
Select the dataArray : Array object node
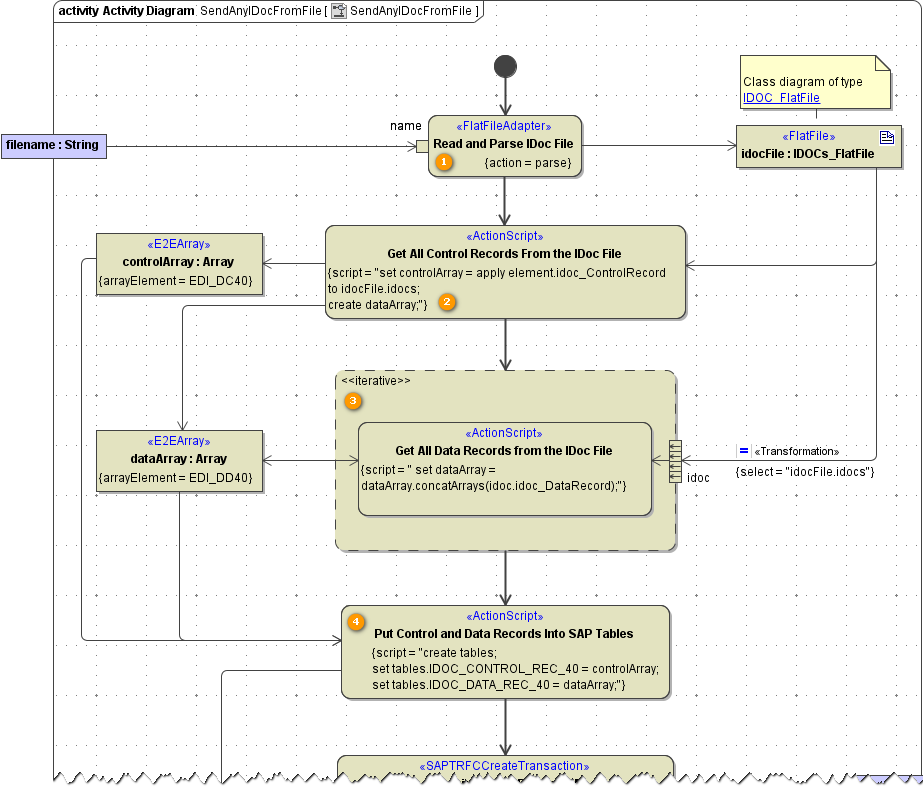click(x=179, y=461)
